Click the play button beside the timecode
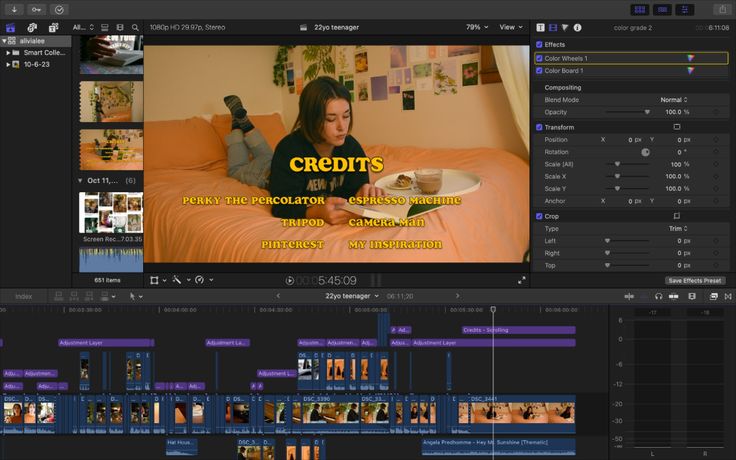 point(290,281)
